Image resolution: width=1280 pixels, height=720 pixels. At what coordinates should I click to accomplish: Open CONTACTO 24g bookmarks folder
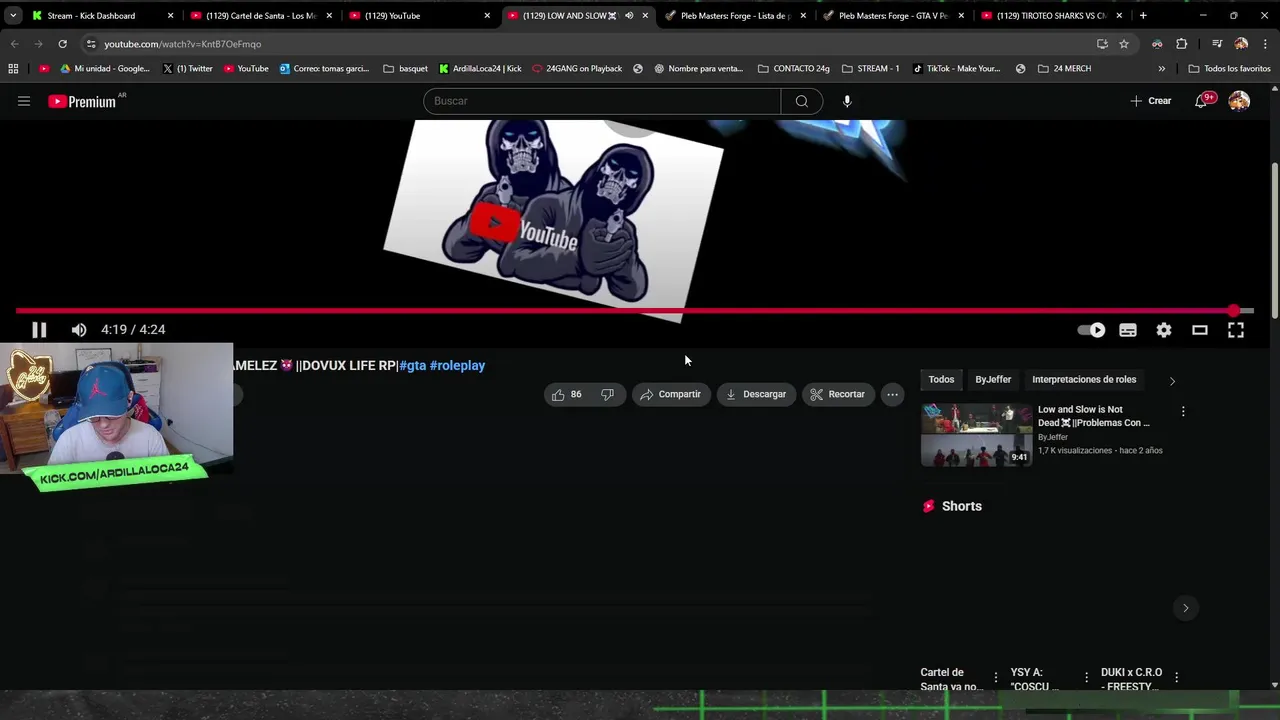click(x=794, y=69)
